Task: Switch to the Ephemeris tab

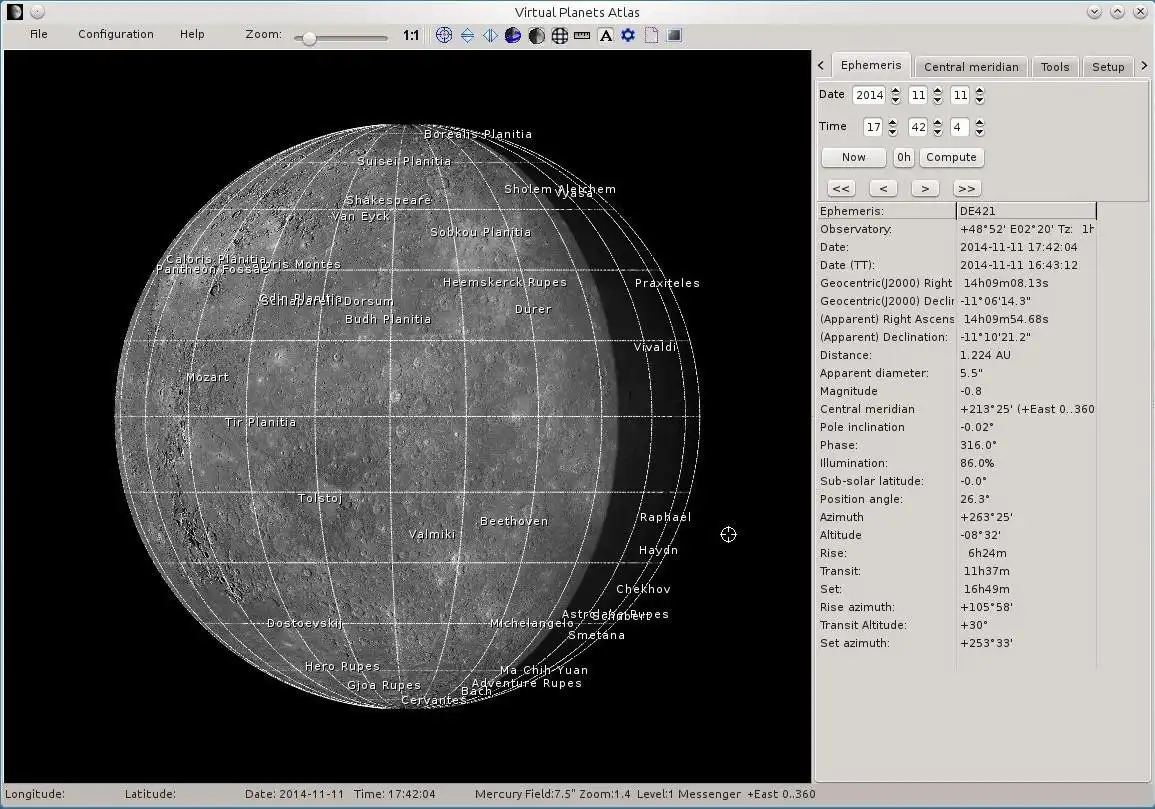Action: [x=871, y=65]
